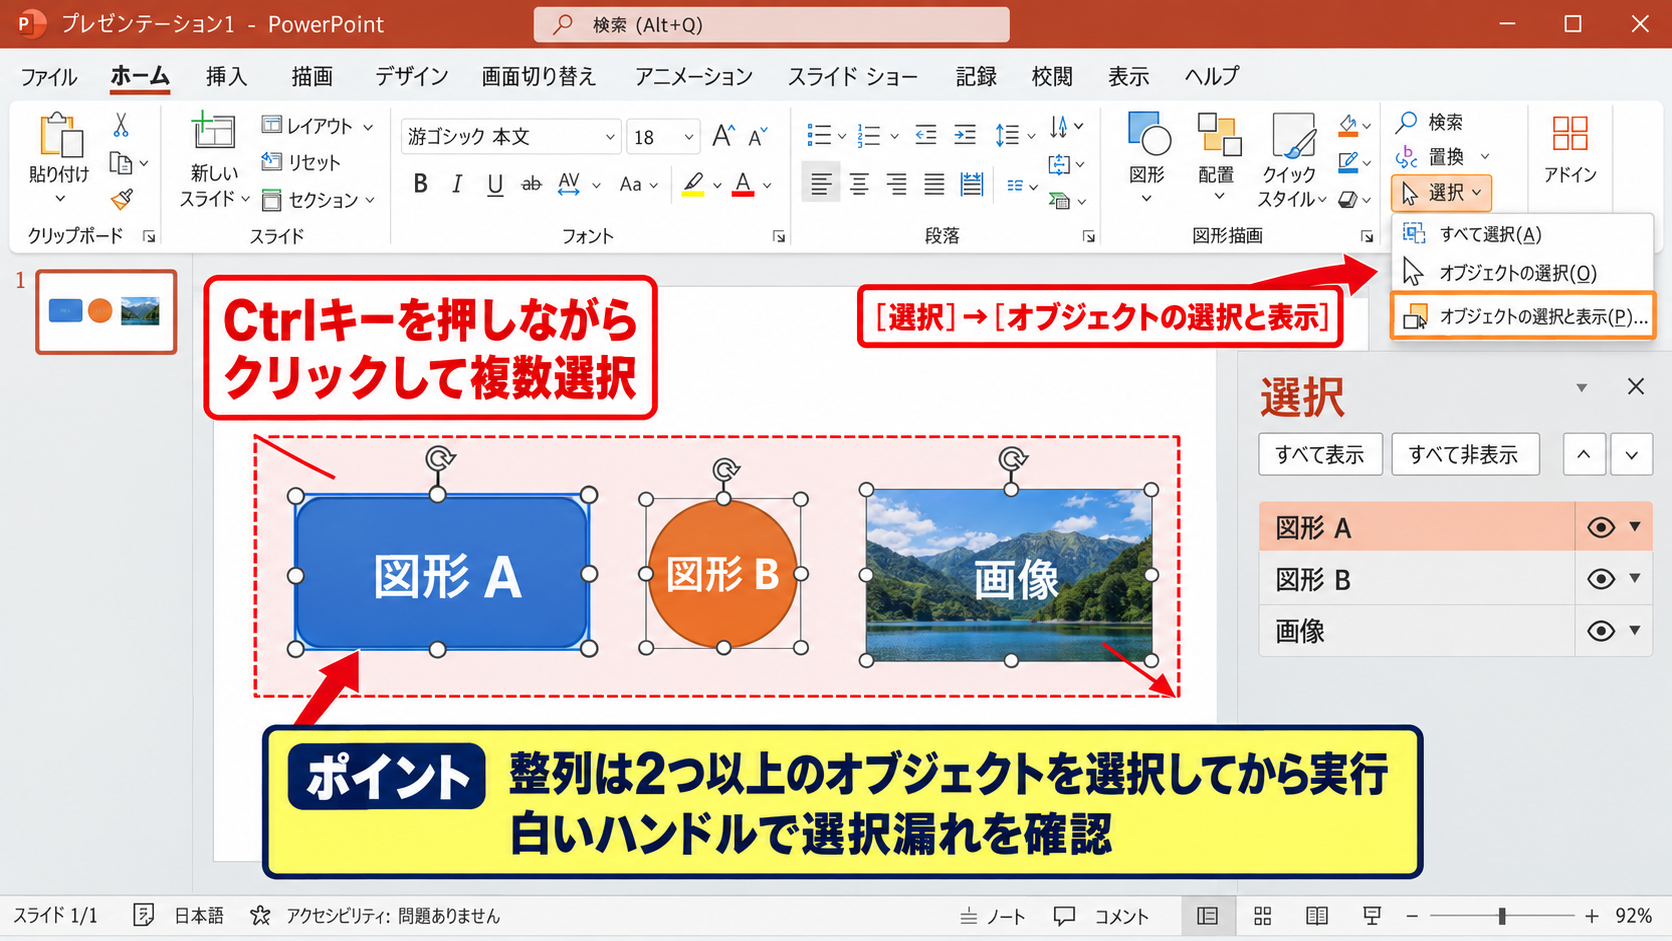The width and height of the screenshot is (1672, 941).
Task: Click the font color red A swatch
Action: tap(742, 184)
